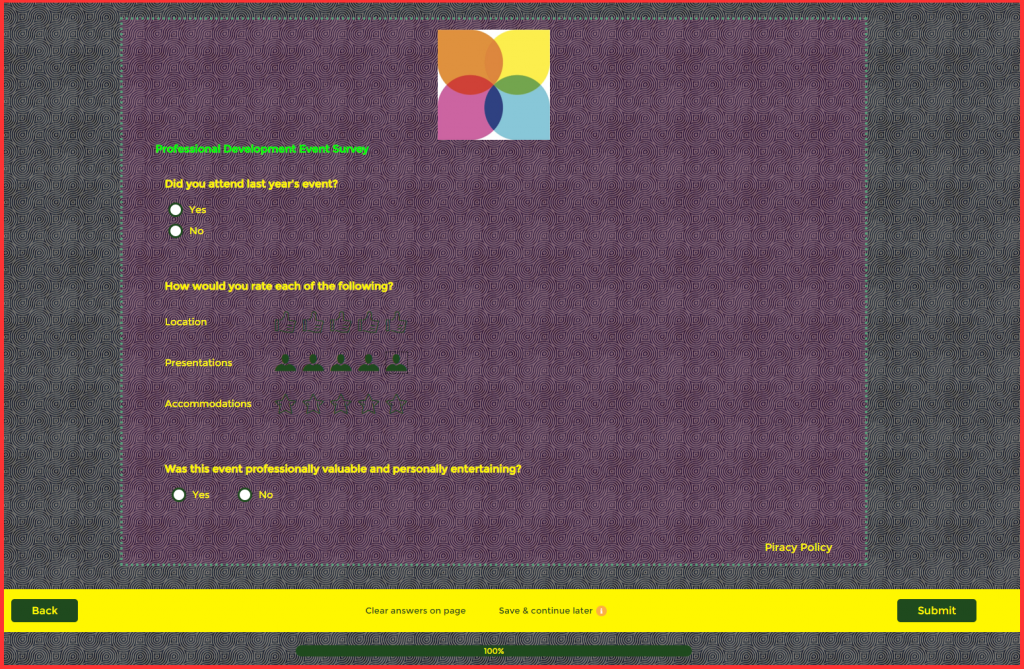1024x669 pixels.
Task: Select the middle rating figure for Location
Action: pos(340,323)
